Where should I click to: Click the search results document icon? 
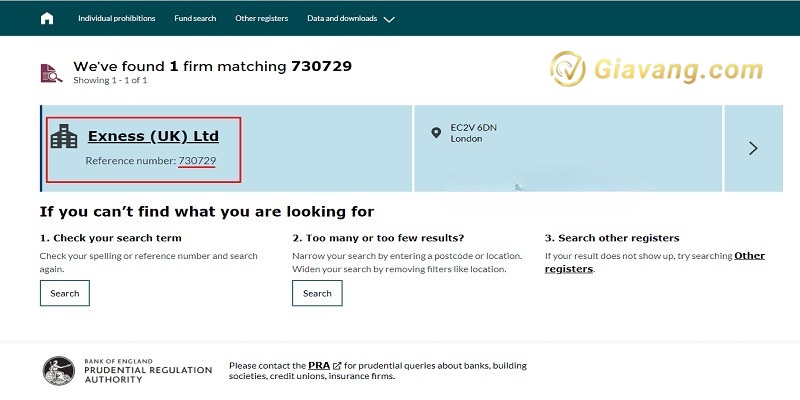click(x=51, y=72)
